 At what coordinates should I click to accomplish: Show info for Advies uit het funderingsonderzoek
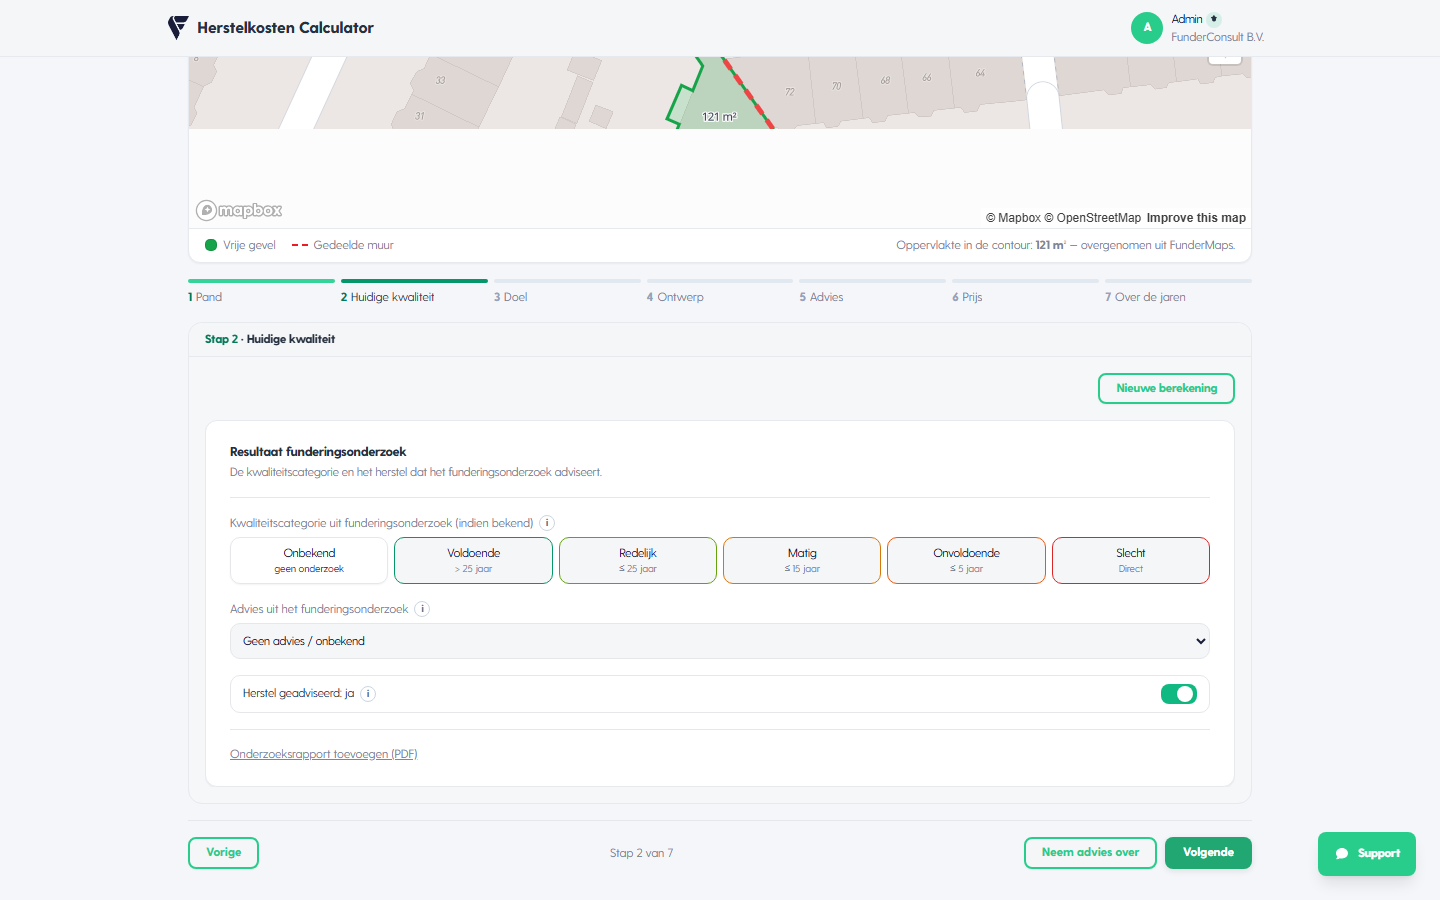click(422, 609)
